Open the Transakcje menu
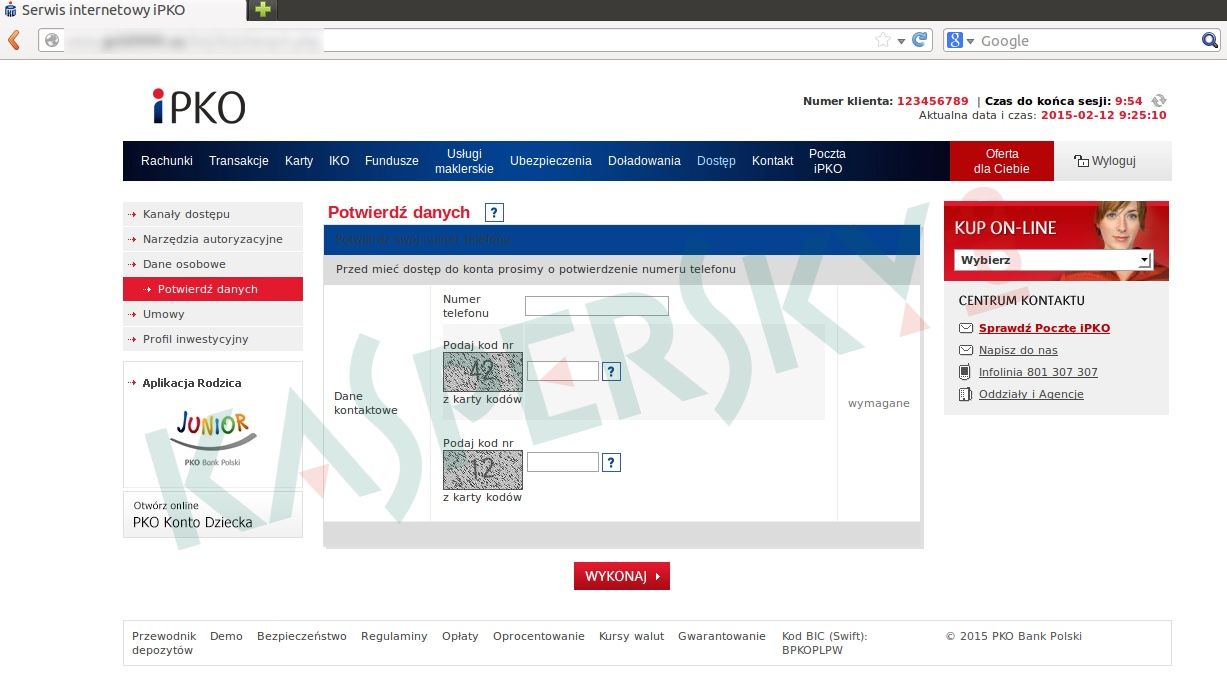Screen dimensions: 1227x681 pyautogui.click(x=239, y=161)
